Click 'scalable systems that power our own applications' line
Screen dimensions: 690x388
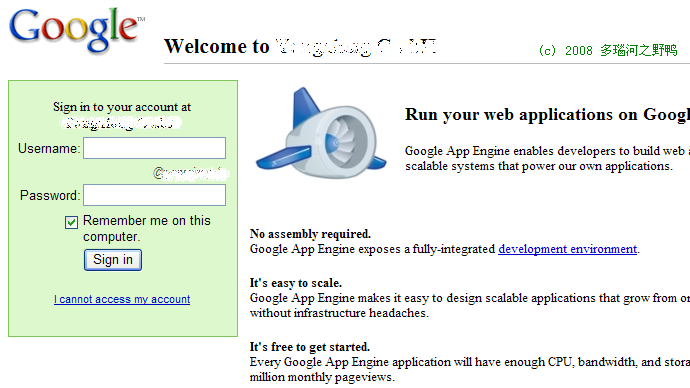coord(539,166)
